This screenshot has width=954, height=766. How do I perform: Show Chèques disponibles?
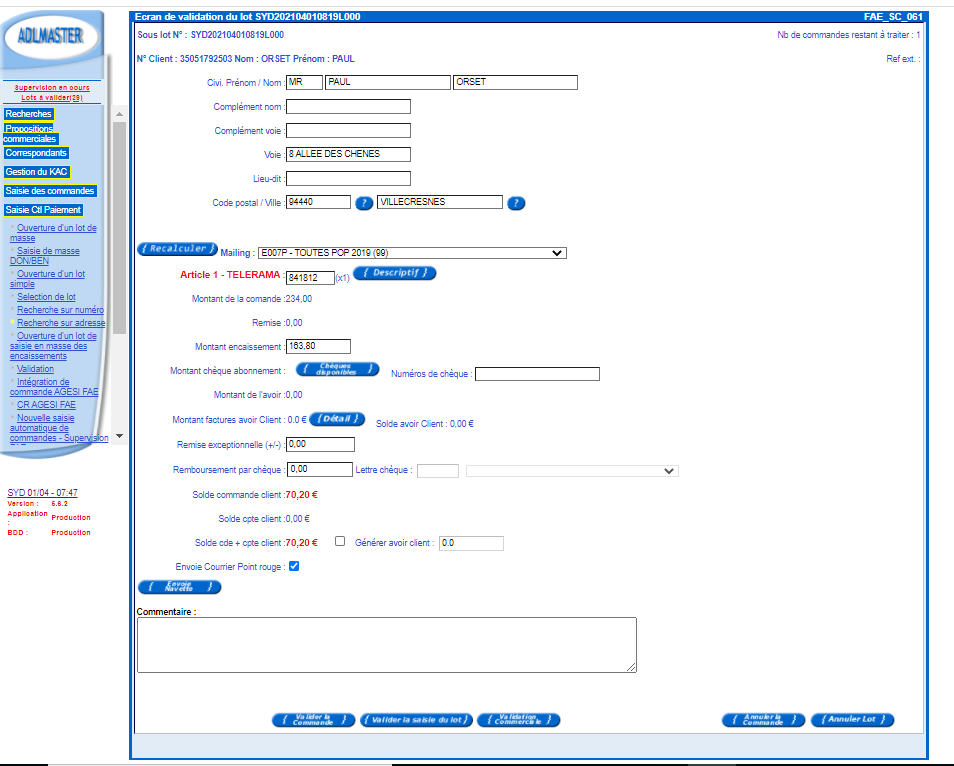(337, 369)
